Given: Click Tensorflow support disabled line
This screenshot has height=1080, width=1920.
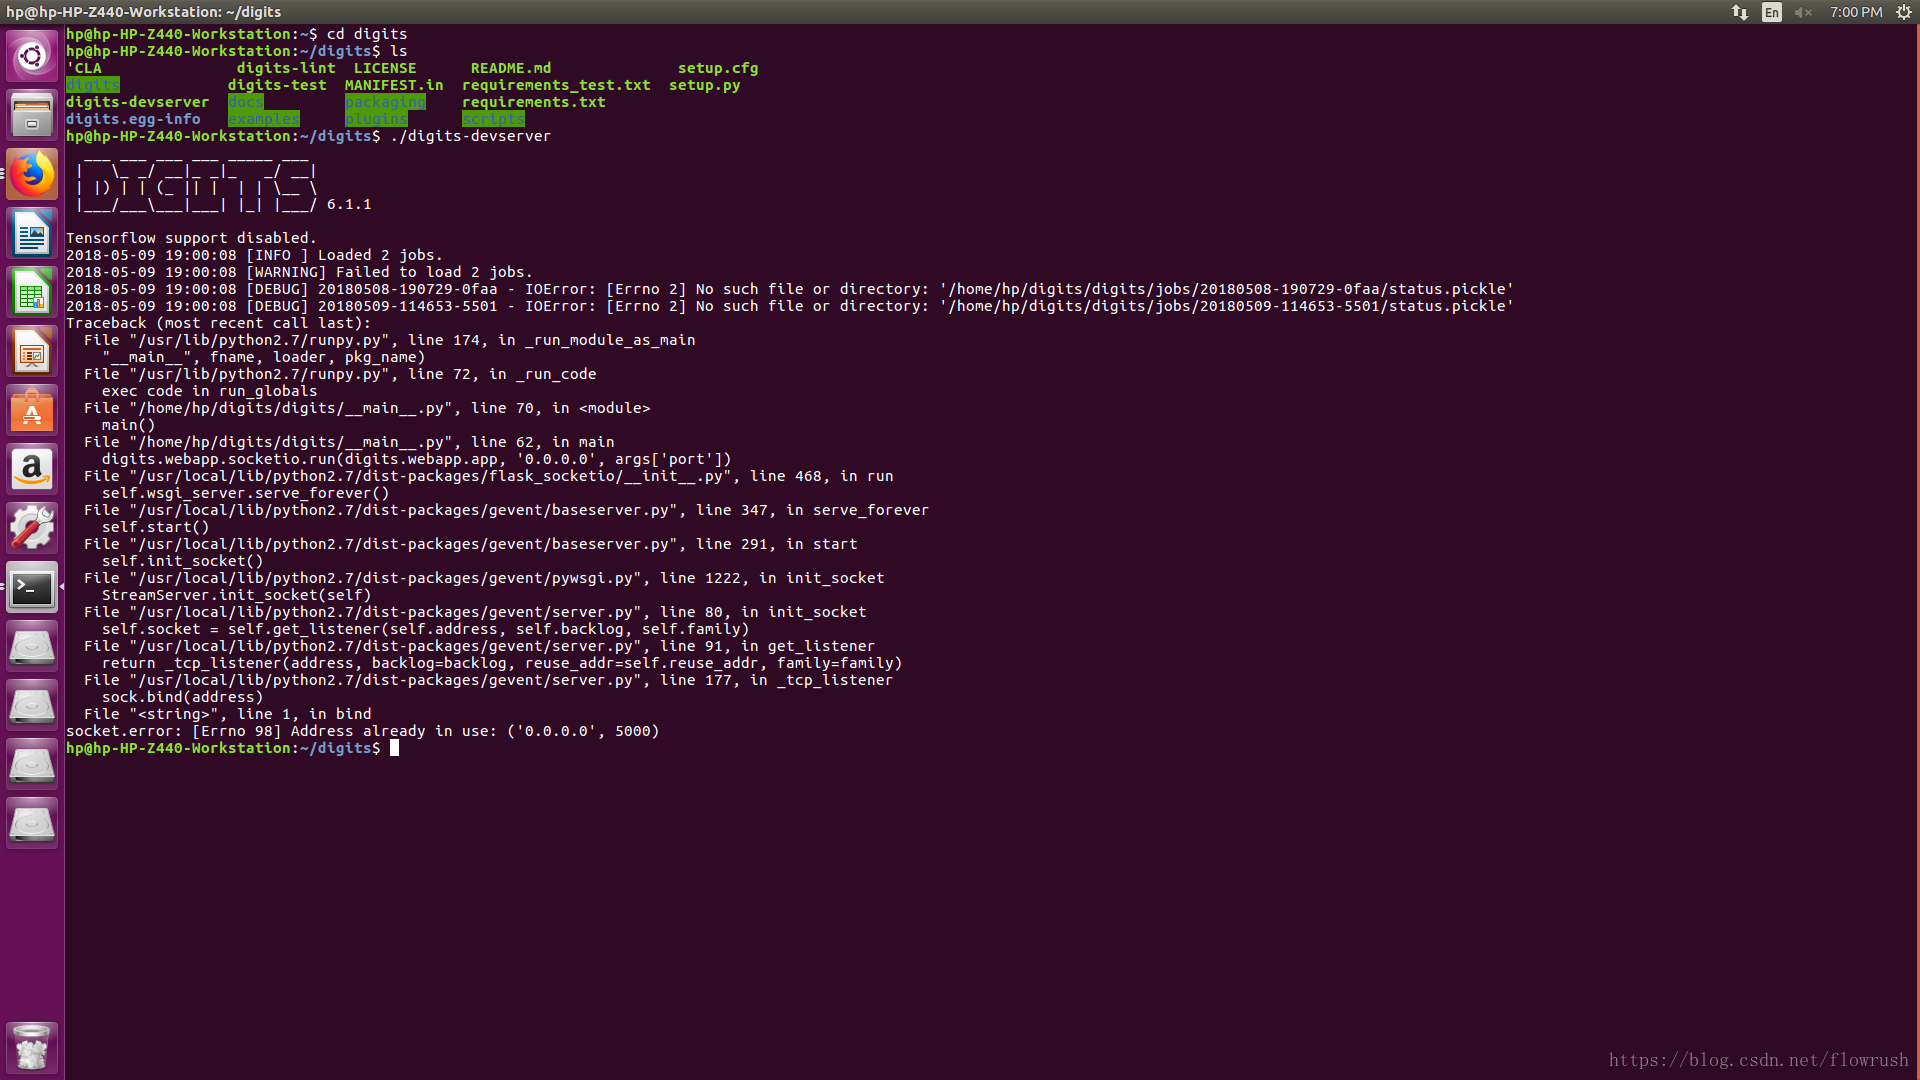Looking at the screenshot, I should (191, 238).
